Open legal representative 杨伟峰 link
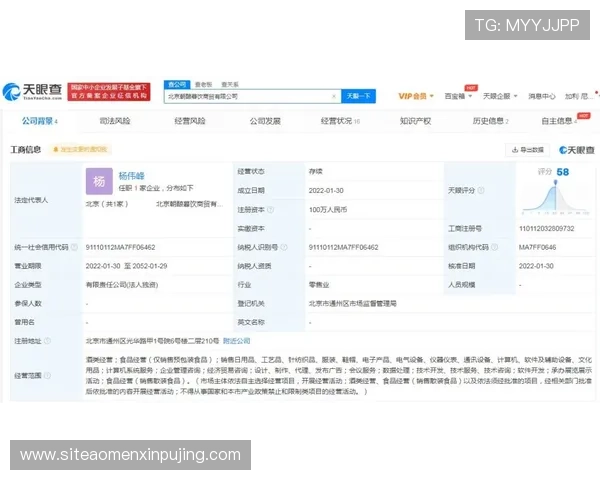The width and height of the screenshot is (600, 480). coord(132,176)
